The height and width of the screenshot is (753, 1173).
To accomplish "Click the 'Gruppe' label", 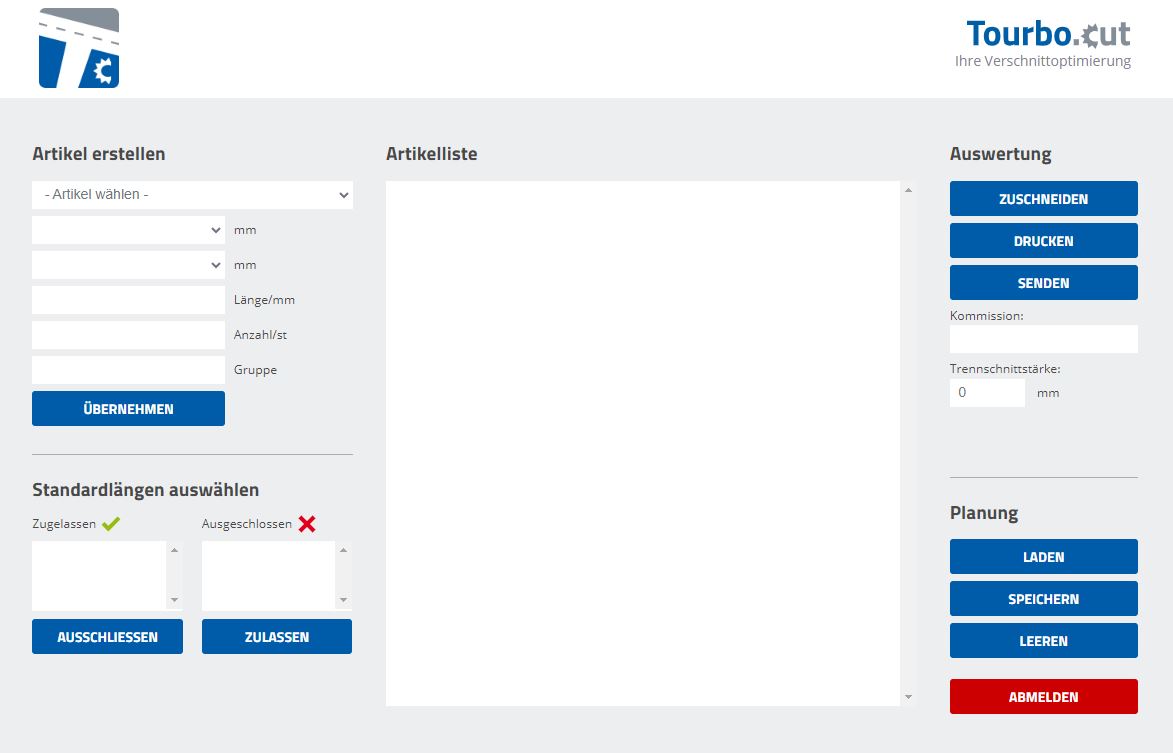I will (x=255, y=370).
